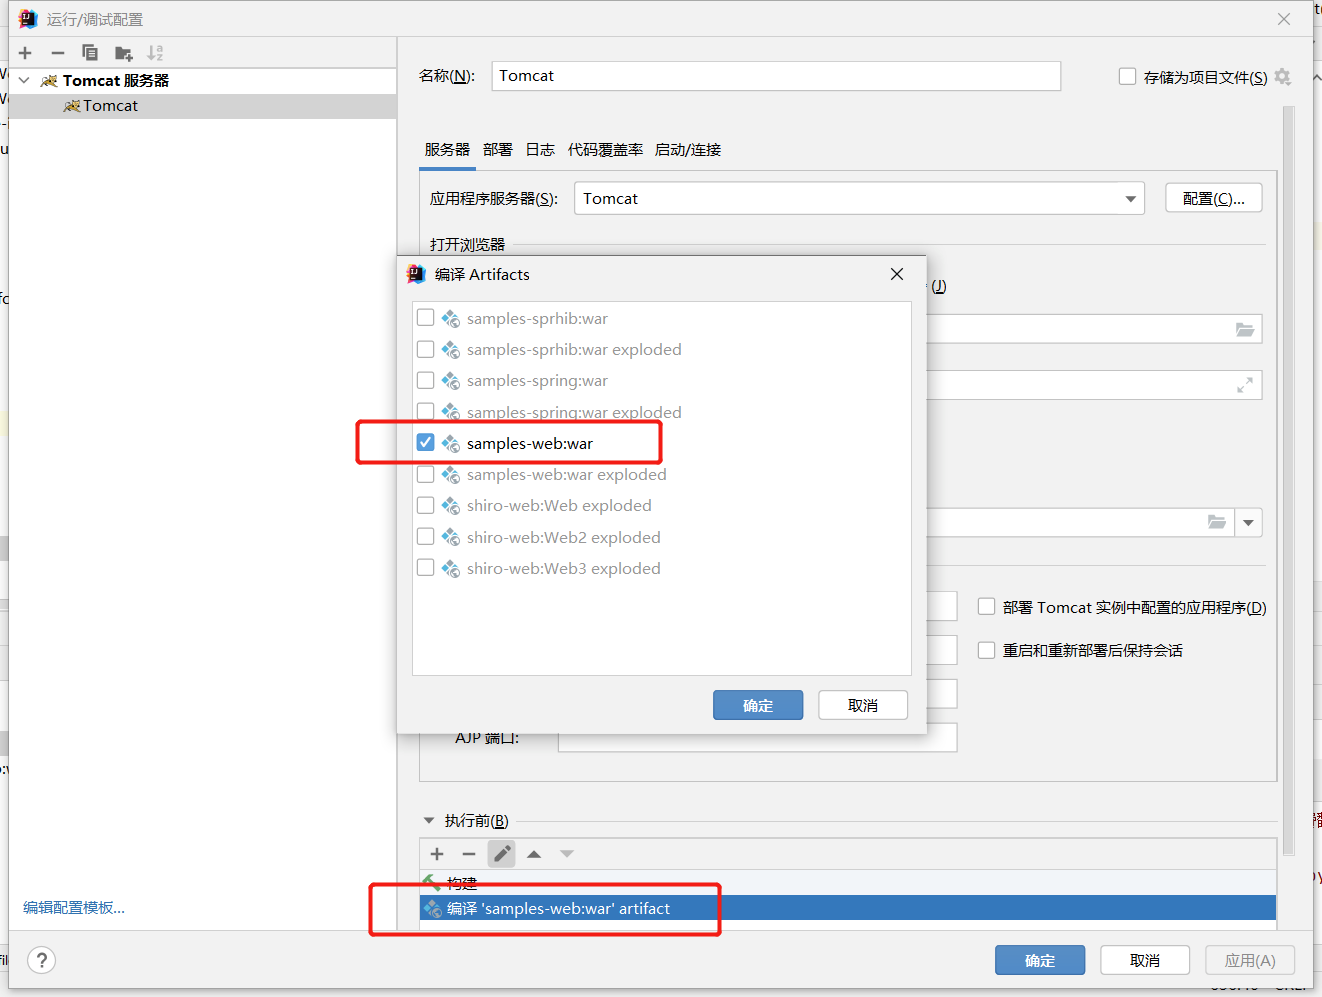Screen dimensions: 1322x997
Task: Collapse the 执行前 section
Action: click(429, 820)
